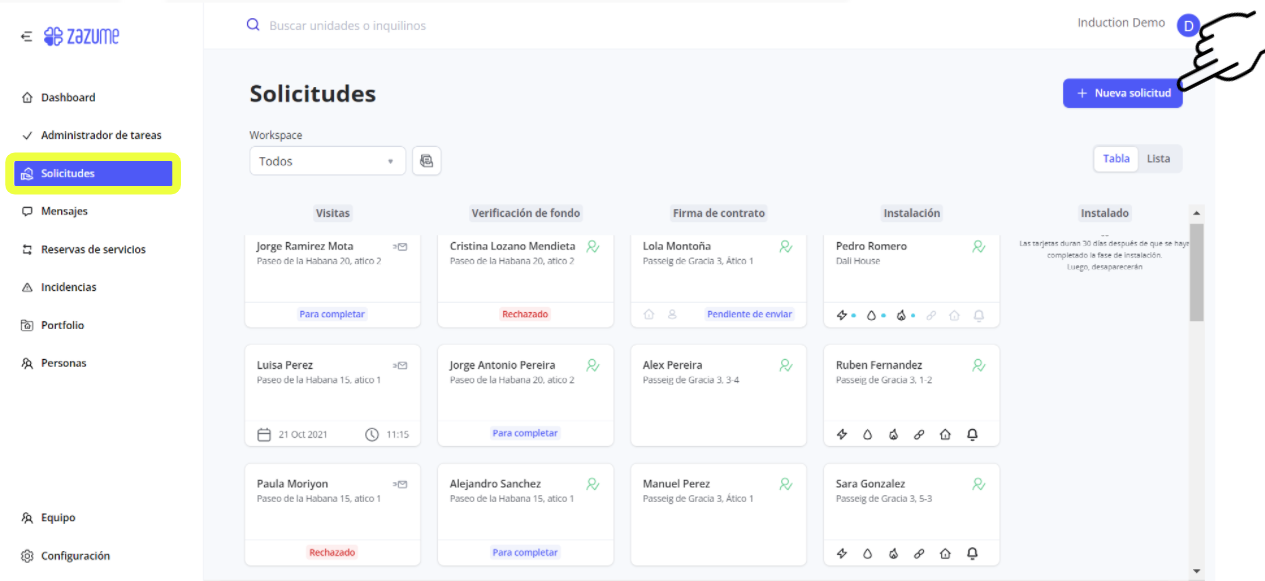
Task: Click Pendiente de enviar on Lola Montoña card
Action: [x=749, y=314]
